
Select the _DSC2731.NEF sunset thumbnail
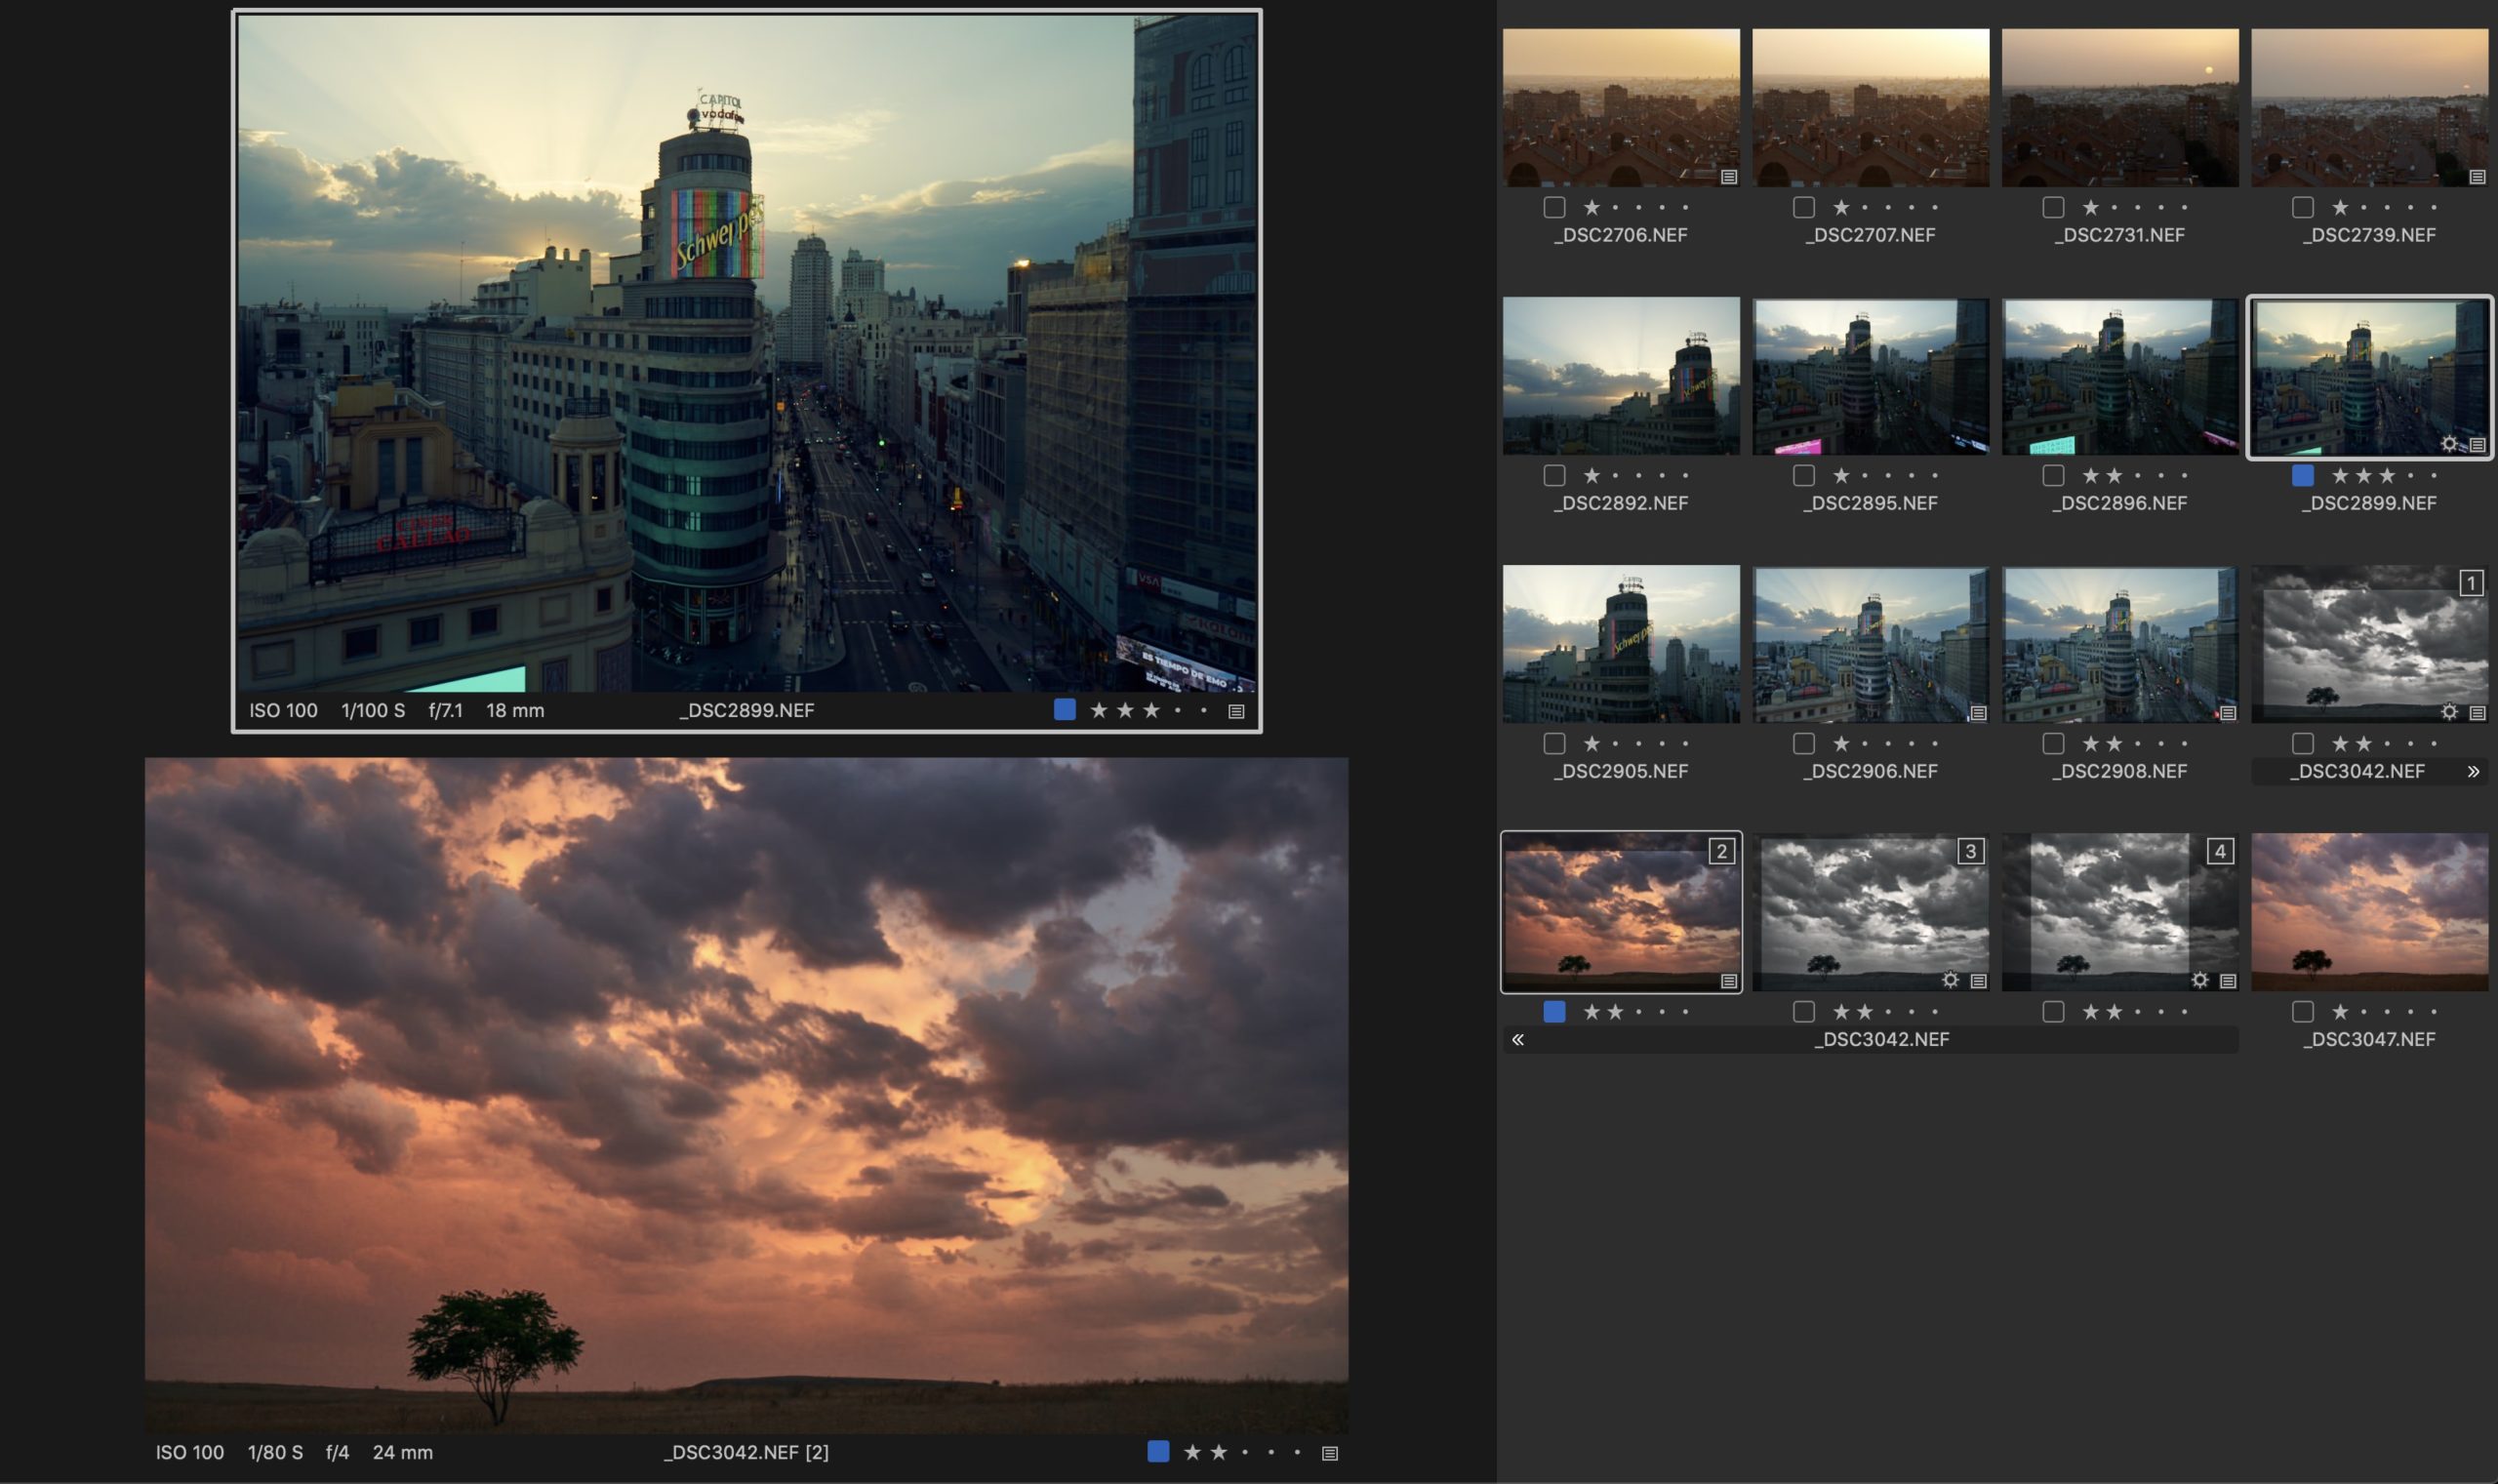click(2120, 107)
